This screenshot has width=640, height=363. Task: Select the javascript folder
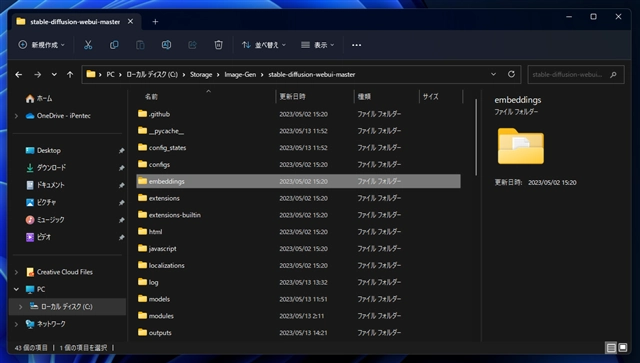(x=298, y=248)
